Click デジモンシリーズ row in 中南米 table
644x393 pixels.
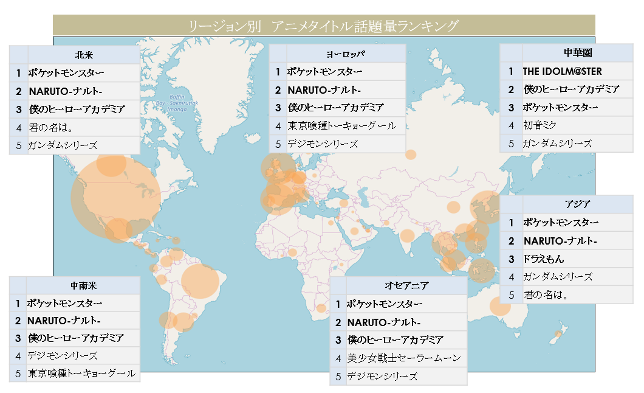[x=75, y=356]
